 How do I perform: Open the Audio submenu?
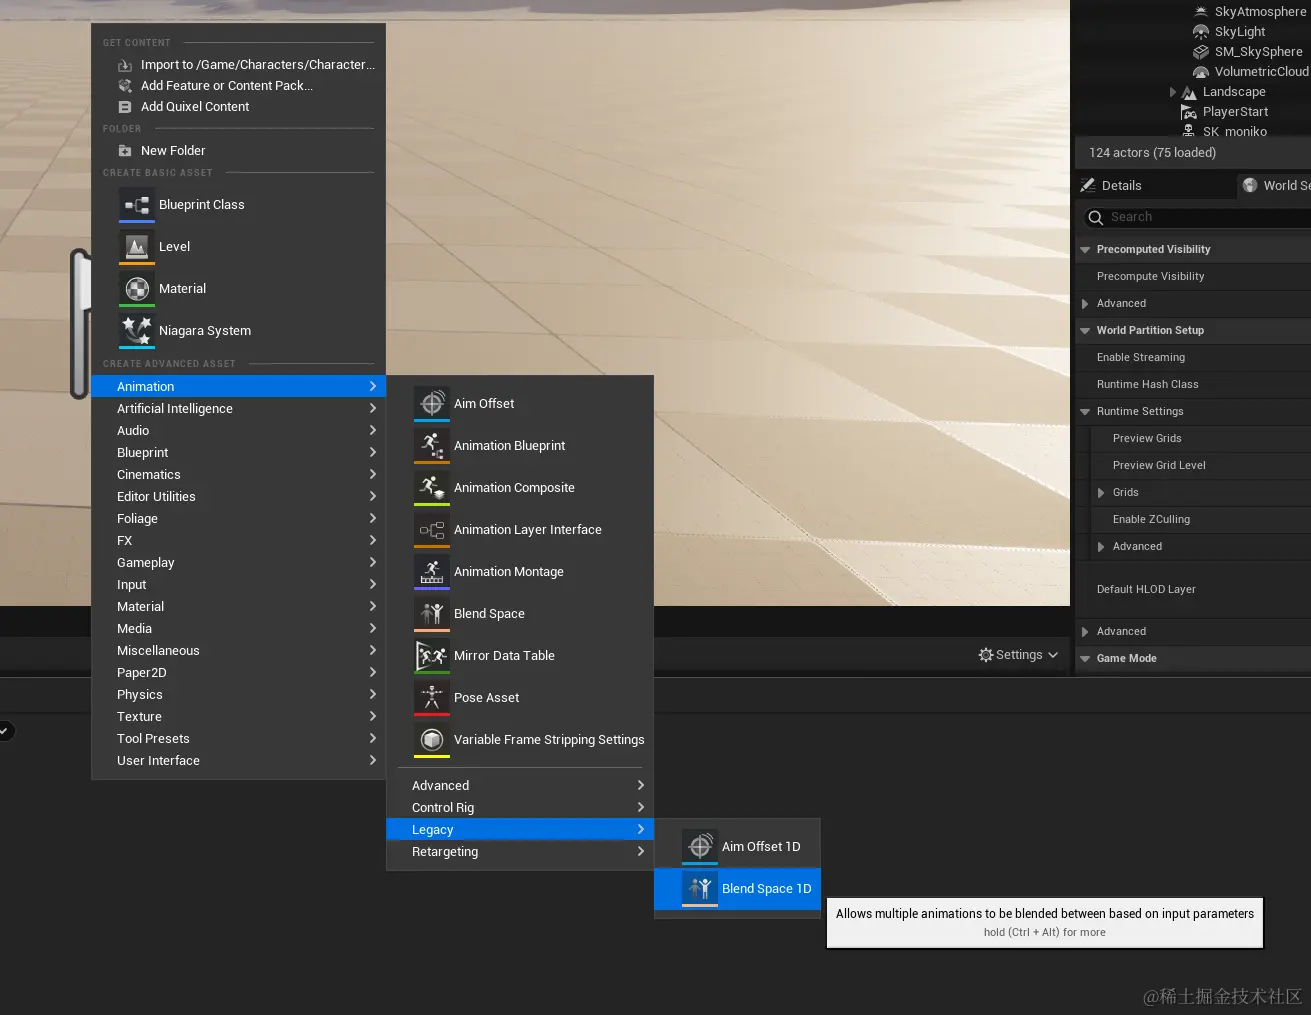[238, 430]
